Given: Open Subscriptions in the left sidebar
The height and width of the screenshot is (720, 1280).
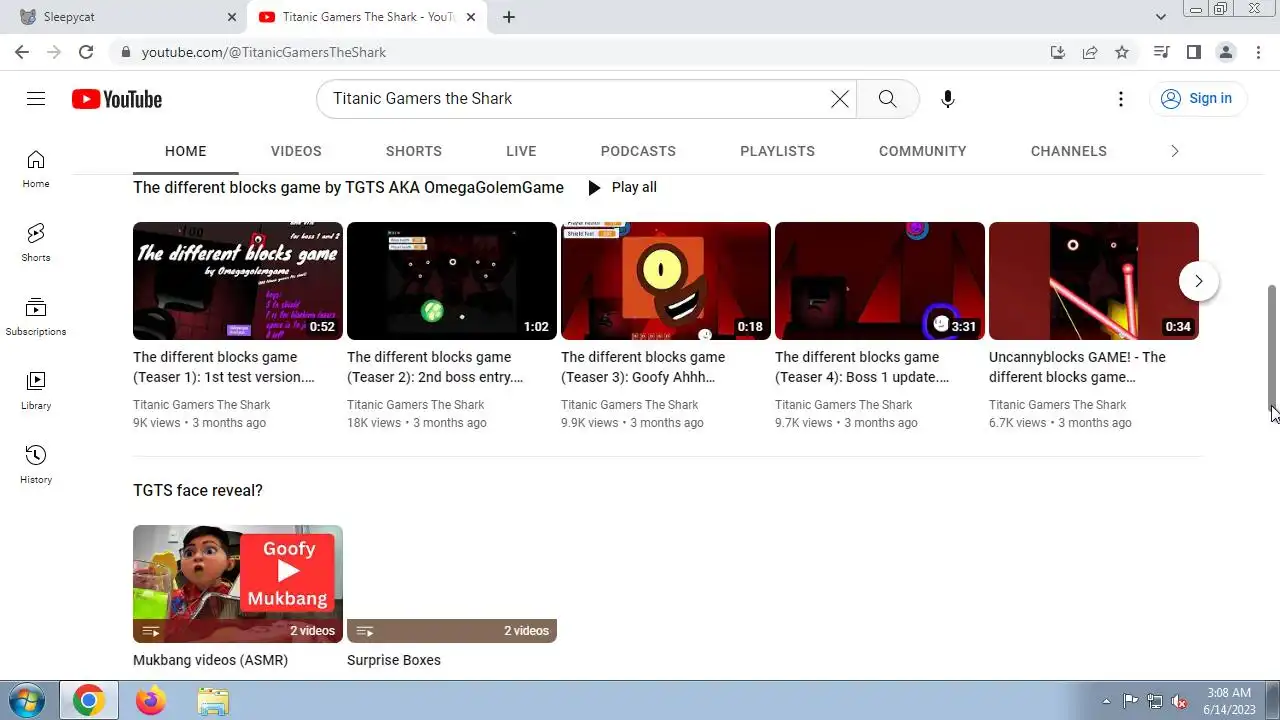Looking at the screenshot, I should [x=36, y=317].
